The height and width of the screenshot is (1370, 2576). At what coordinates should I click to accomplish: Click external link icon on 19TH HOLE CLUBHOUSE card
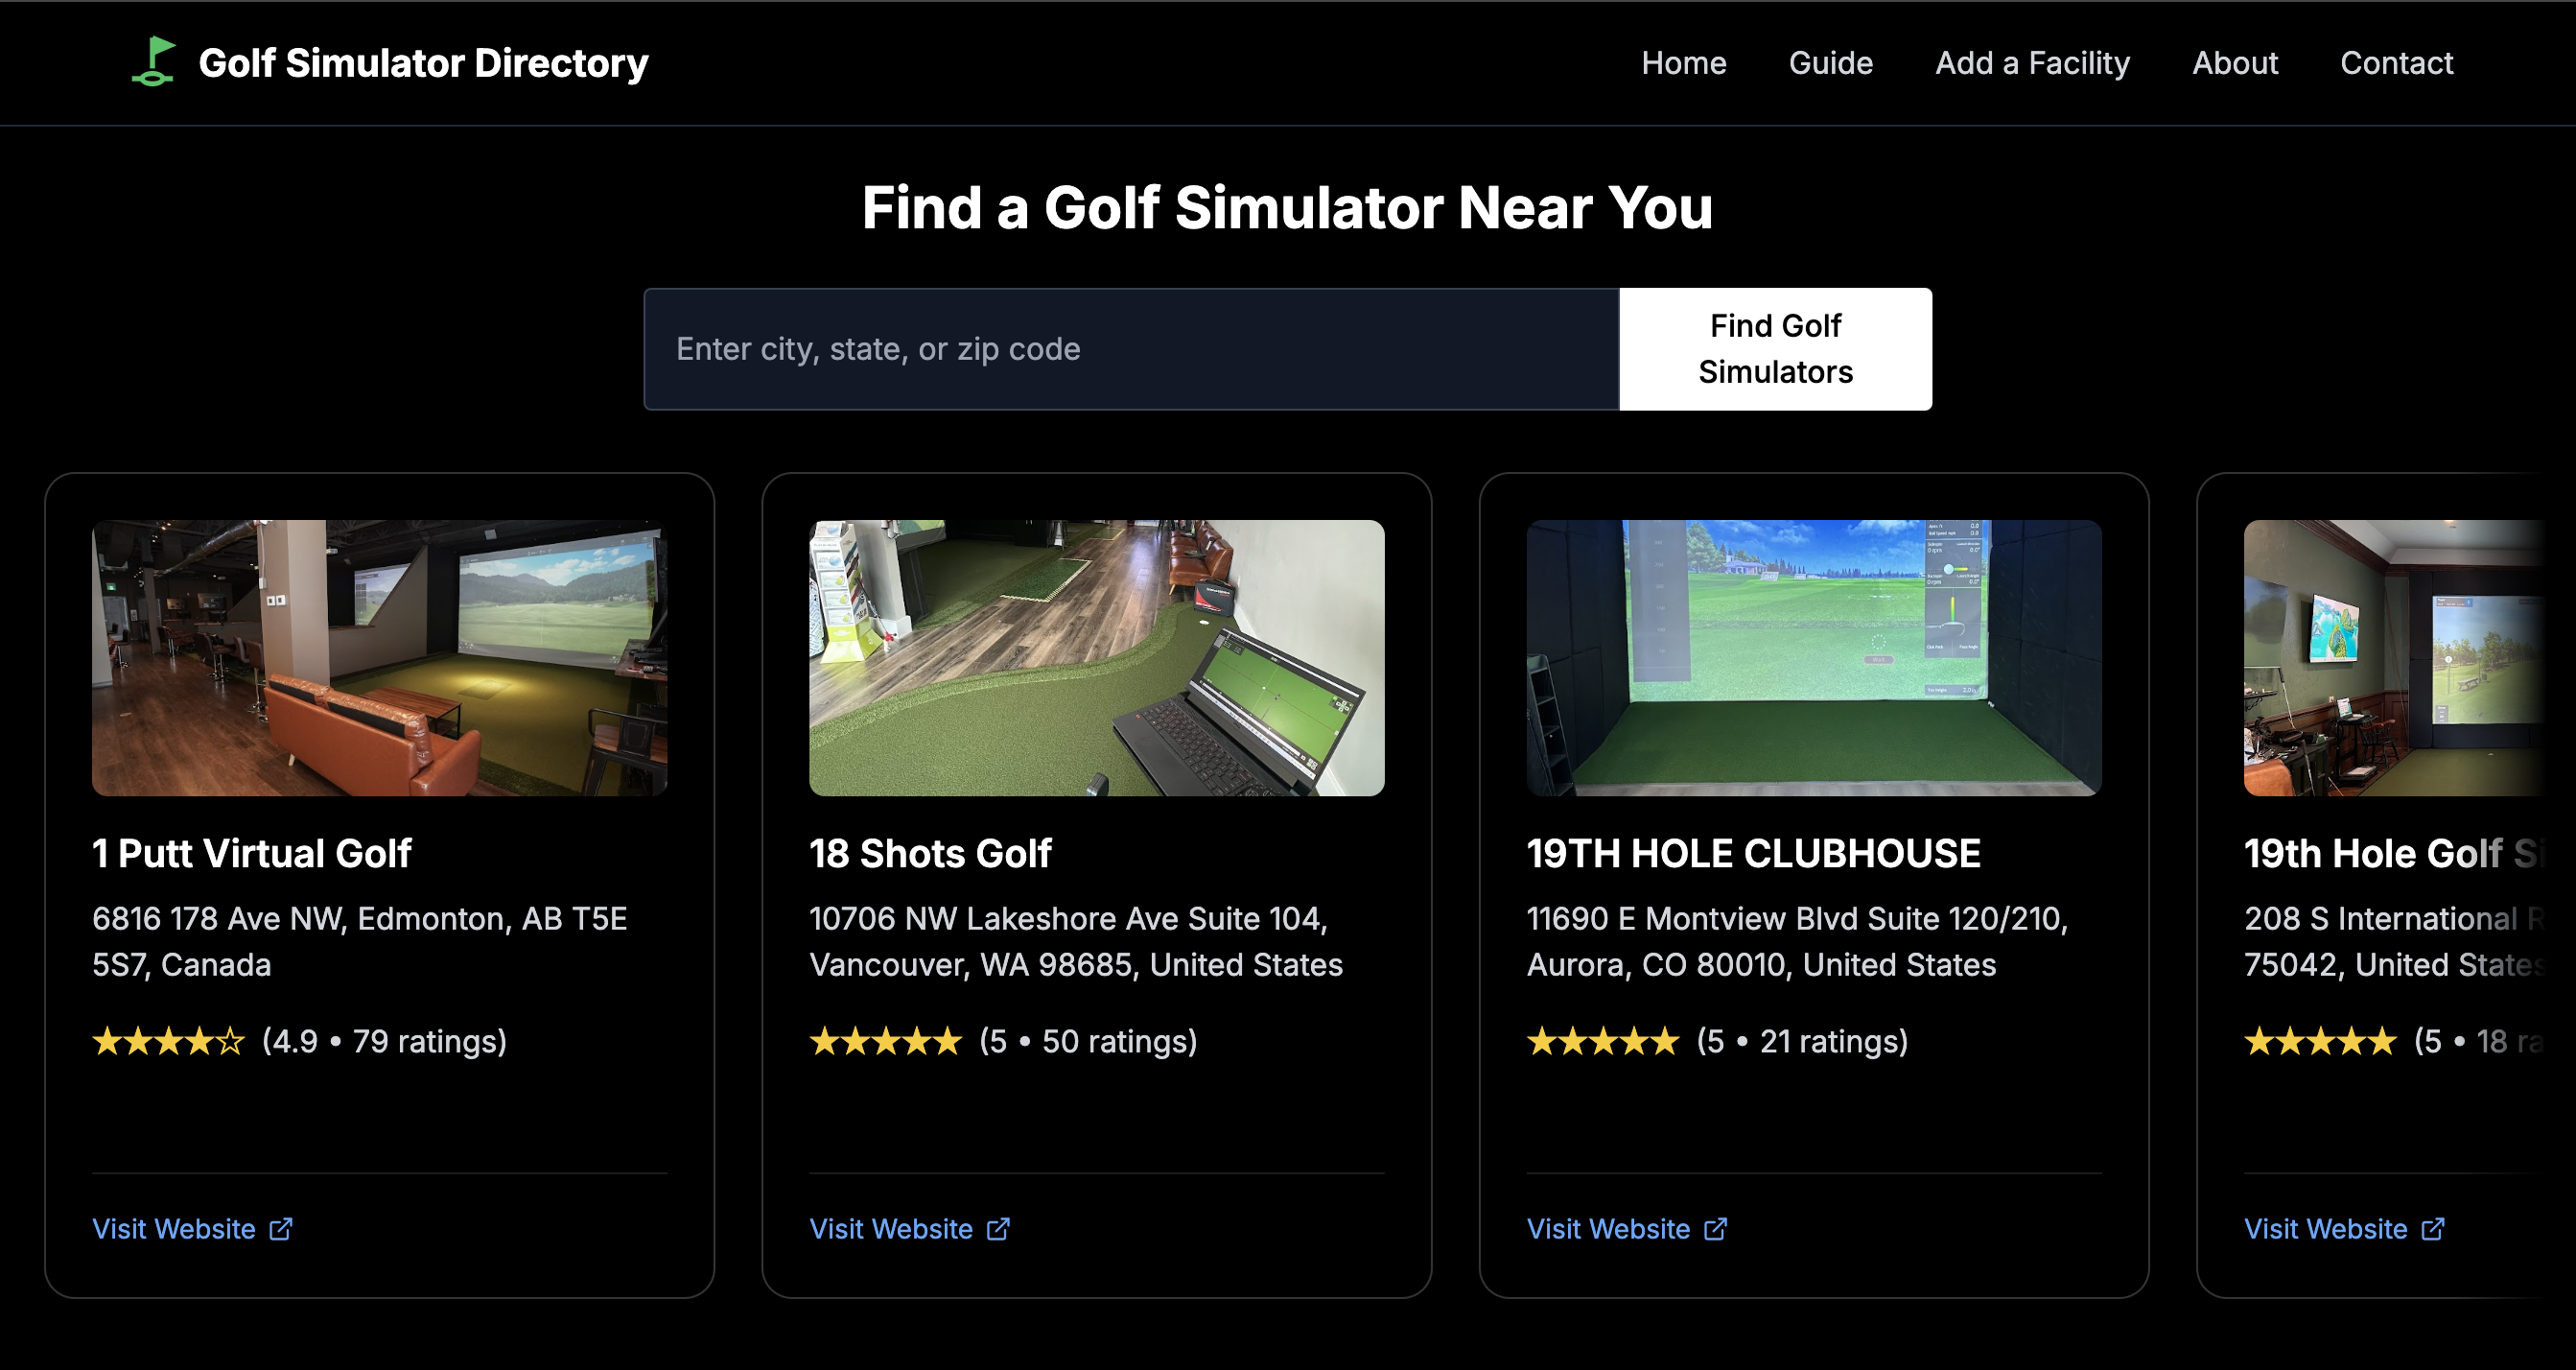click(1715, 1229)
